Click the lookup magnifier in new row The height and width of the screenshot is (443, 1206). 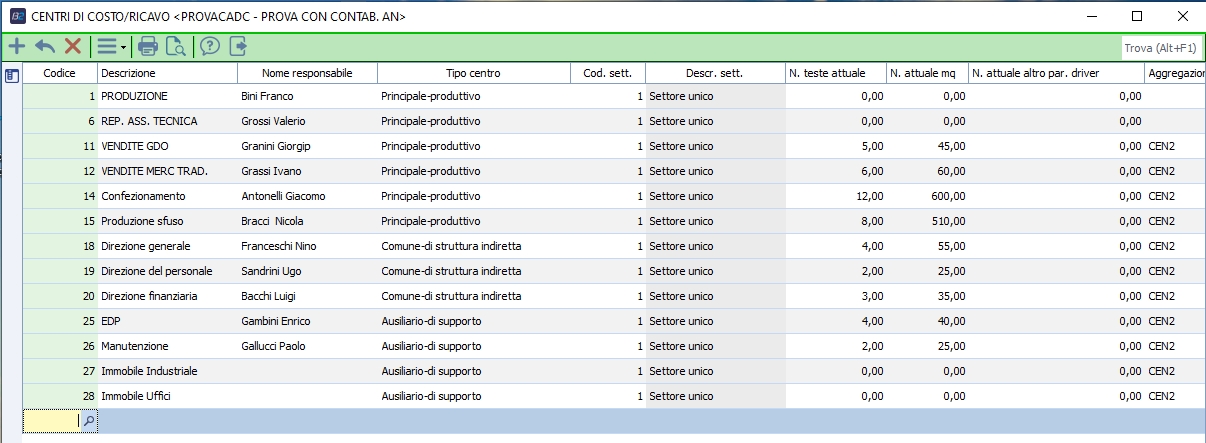point(88,422)
